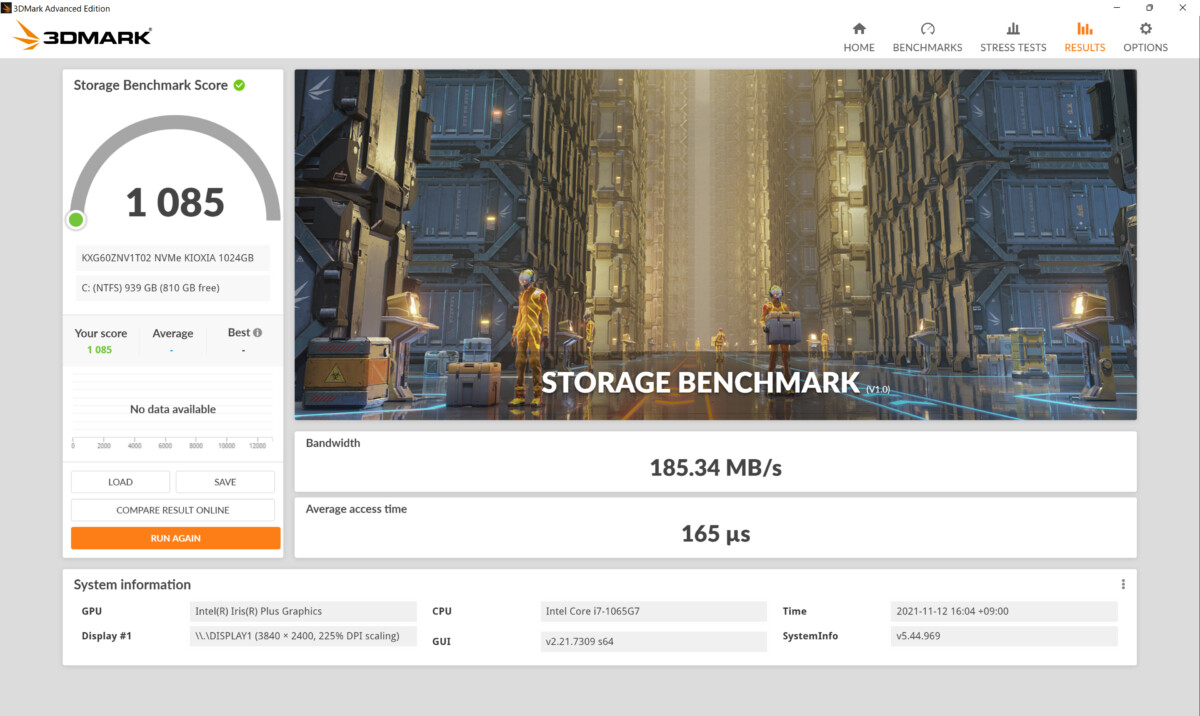Click the 3DMark logo
The height and width of the screenshot is (716, 1200).
point(82,36)
